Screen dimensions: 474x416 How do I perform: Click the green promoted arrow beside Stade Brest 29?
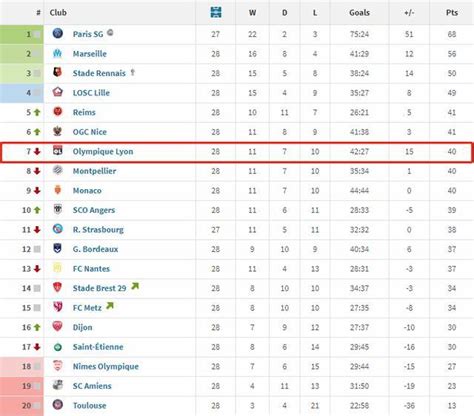[135, 286]
